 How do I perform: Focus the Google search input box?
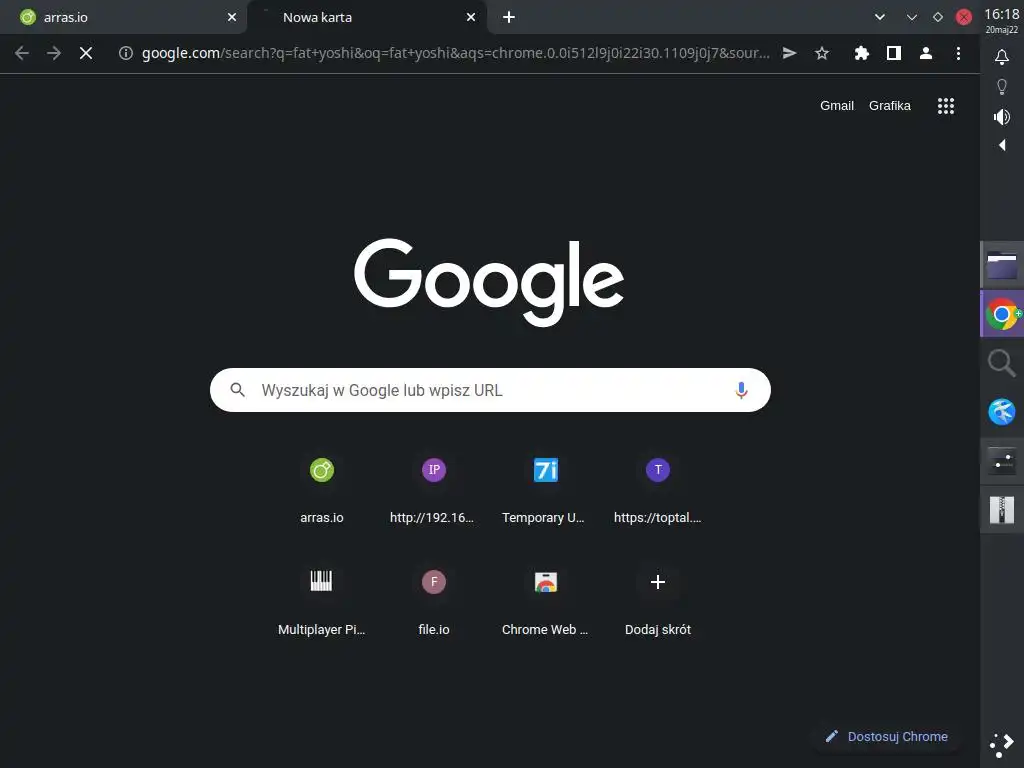490,390
